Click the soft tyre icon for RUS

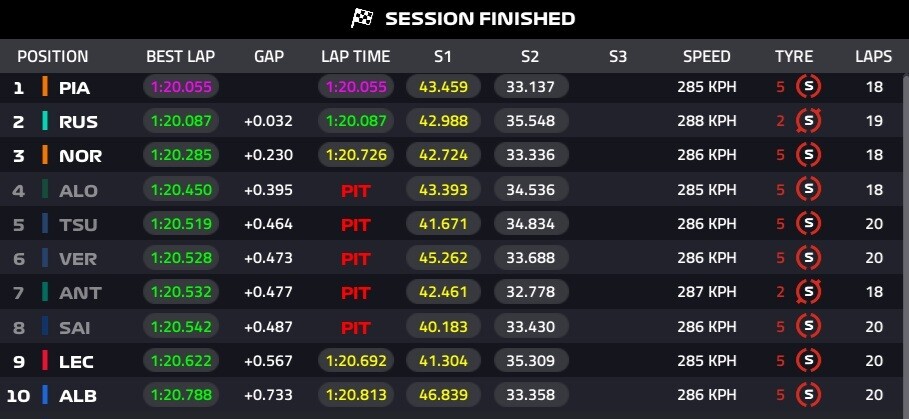click(808, 122)
